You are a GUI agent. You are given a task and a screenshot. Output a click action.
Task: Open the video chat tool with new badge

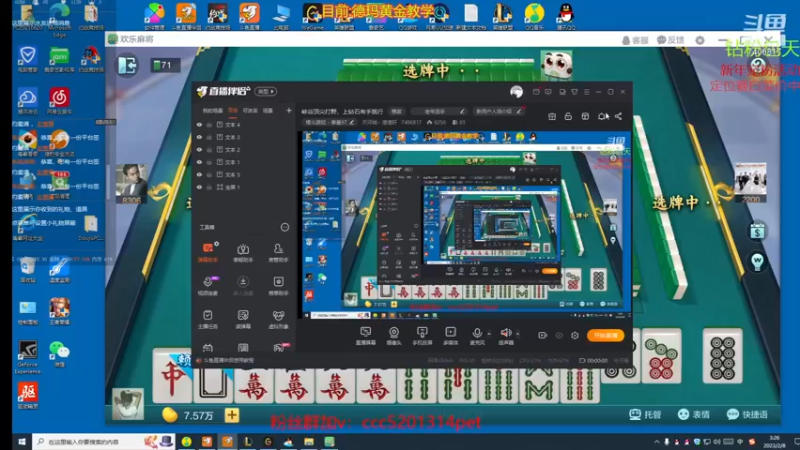208,285
